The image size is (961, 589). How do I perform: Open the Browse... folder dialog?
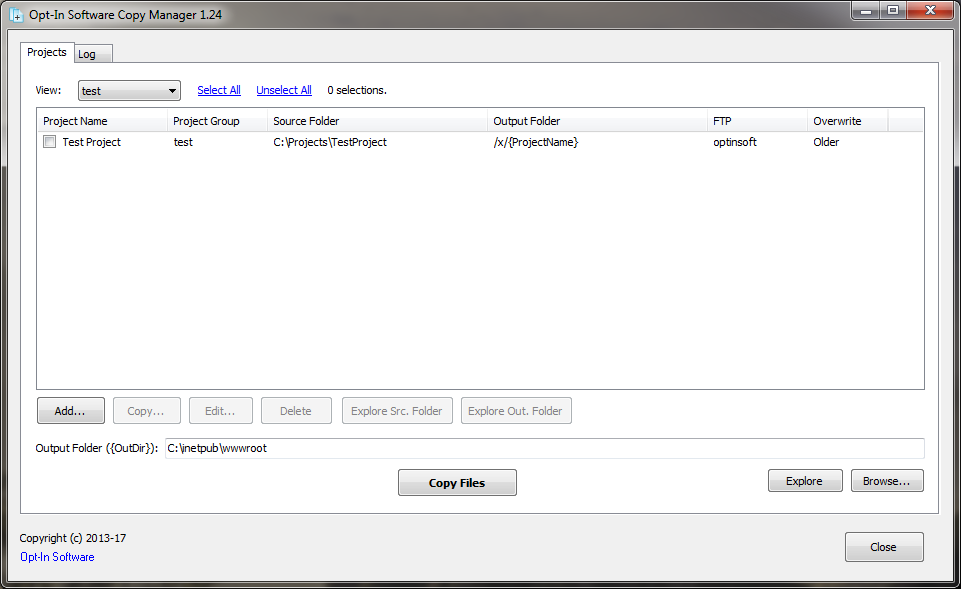(886, 481)
